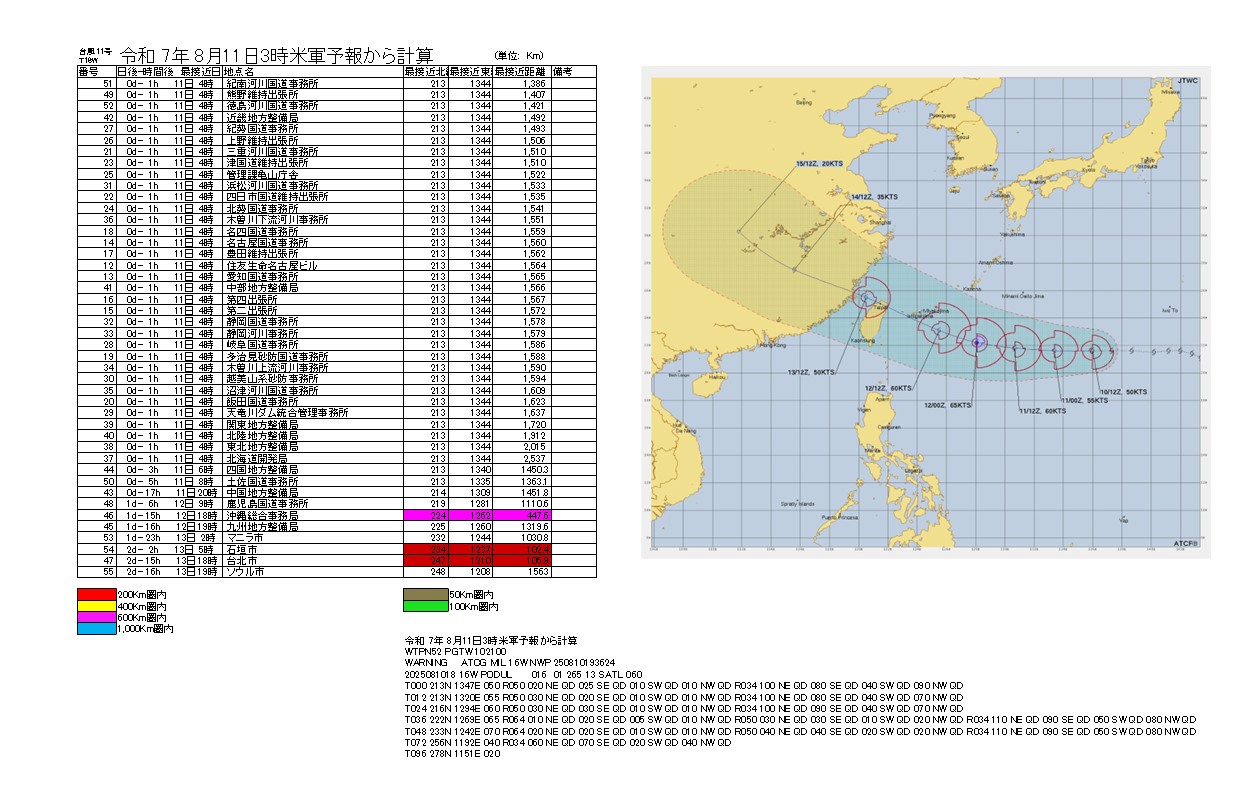Click the 12/12Z, 60KTS forecast label on map
This screenshot has height=796, width=1245.
click(889, 388)
